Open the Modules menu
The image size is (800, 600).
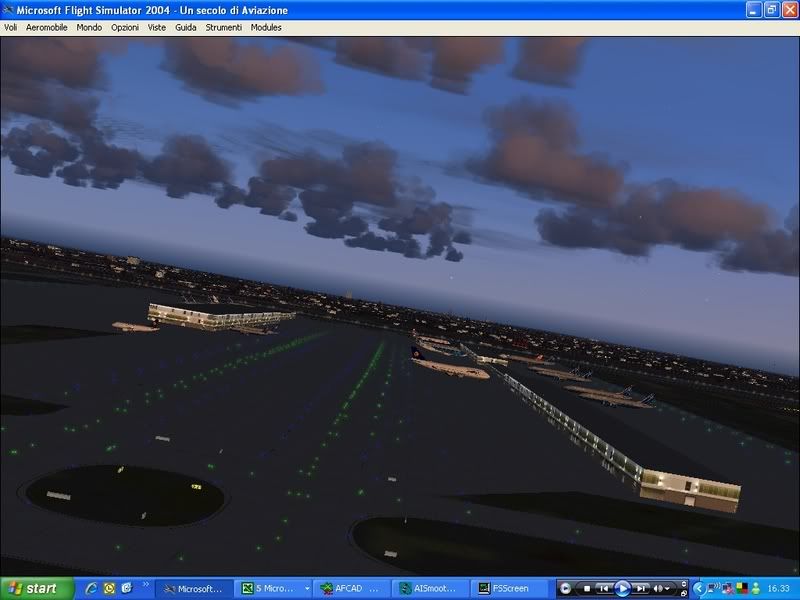tap(266, 28)
